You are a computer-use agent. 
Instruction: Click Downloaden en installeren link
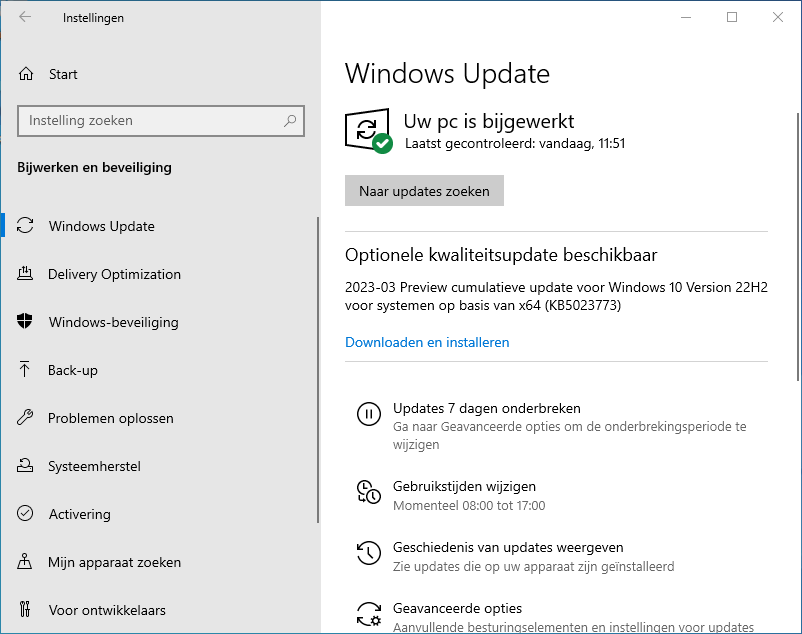pos(427,342)
